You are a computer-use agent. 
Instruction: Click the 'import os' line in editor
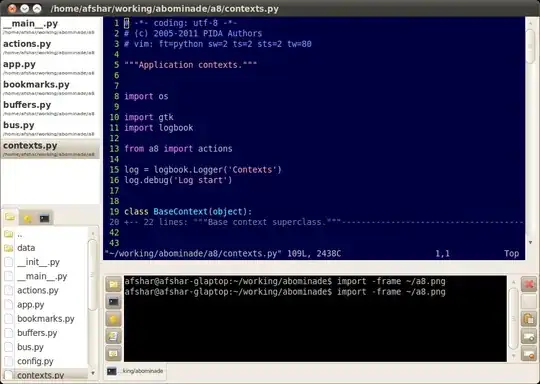tap(146, 96)
